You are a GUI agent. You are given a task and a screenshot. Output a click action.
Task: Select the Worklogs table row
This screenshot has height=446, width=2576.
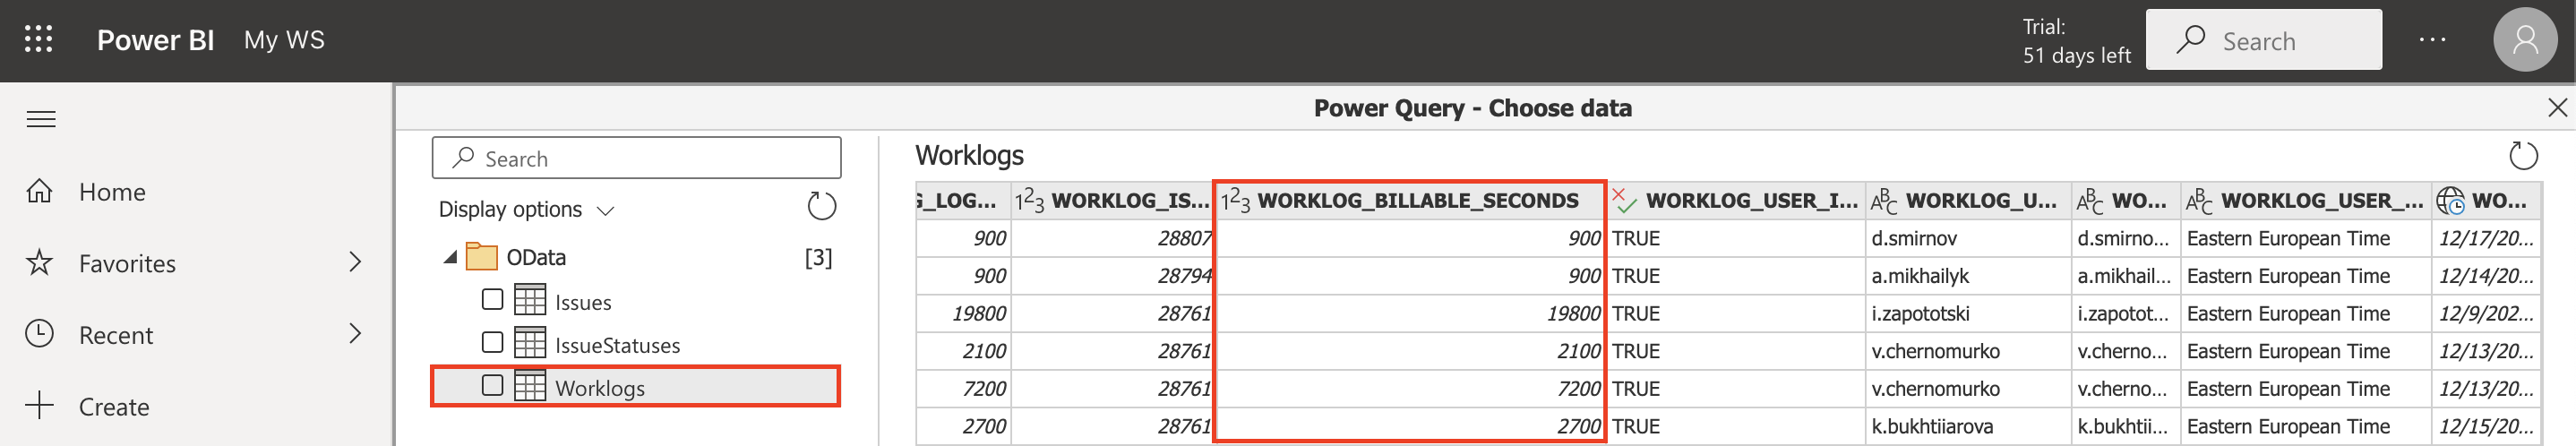[636, 387]
